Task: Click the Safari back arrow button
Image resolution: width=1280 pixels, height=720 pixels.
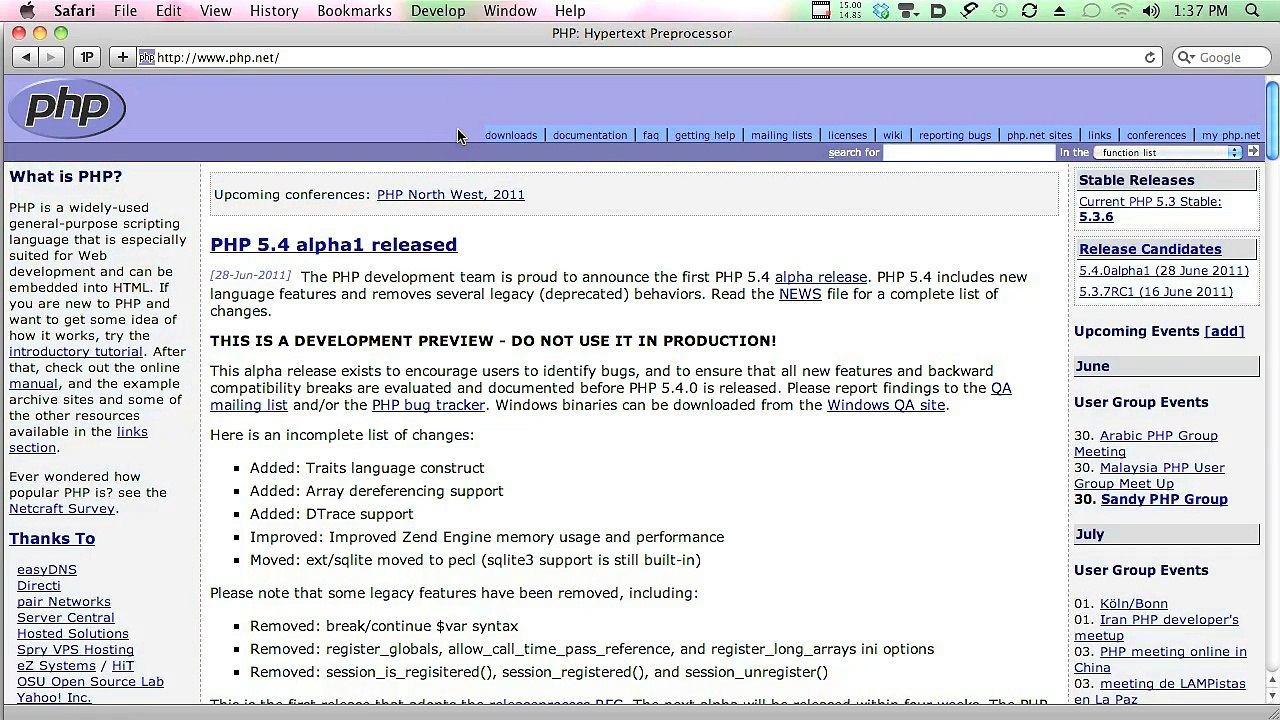Action: pos(27,57)
